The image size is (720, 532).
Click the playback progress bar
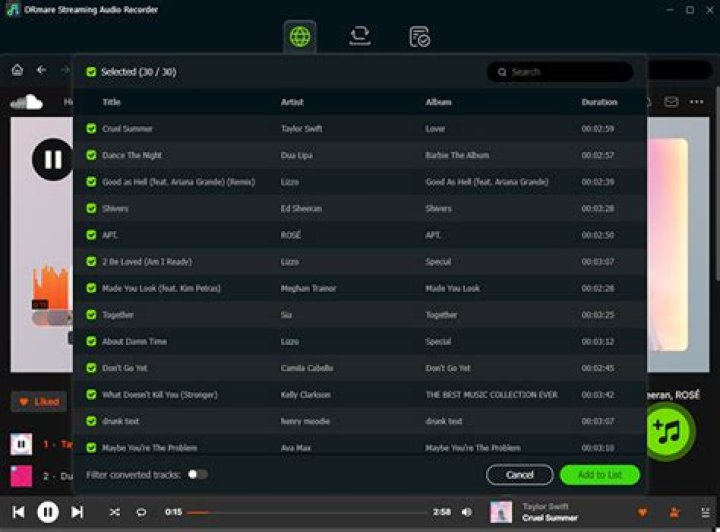307,512
